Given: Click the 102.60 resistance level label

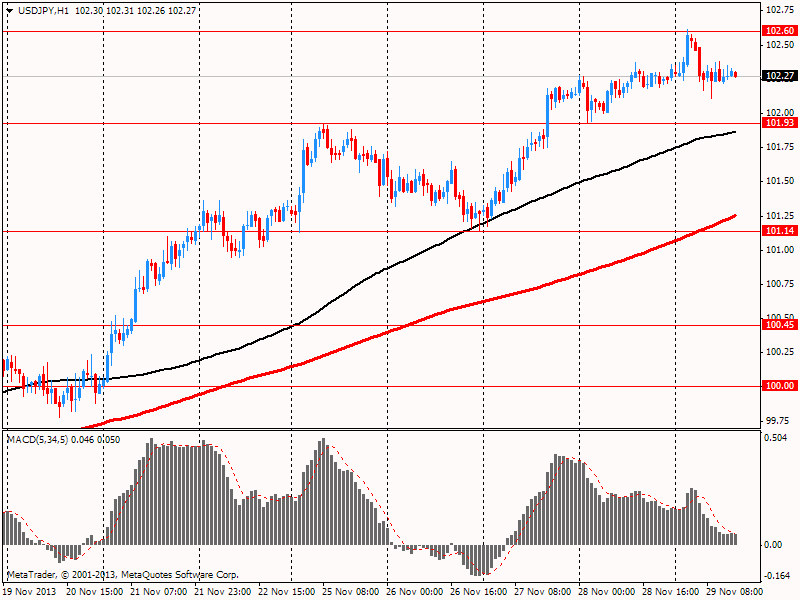Looking at the screenshot, I should pos(779,31).
